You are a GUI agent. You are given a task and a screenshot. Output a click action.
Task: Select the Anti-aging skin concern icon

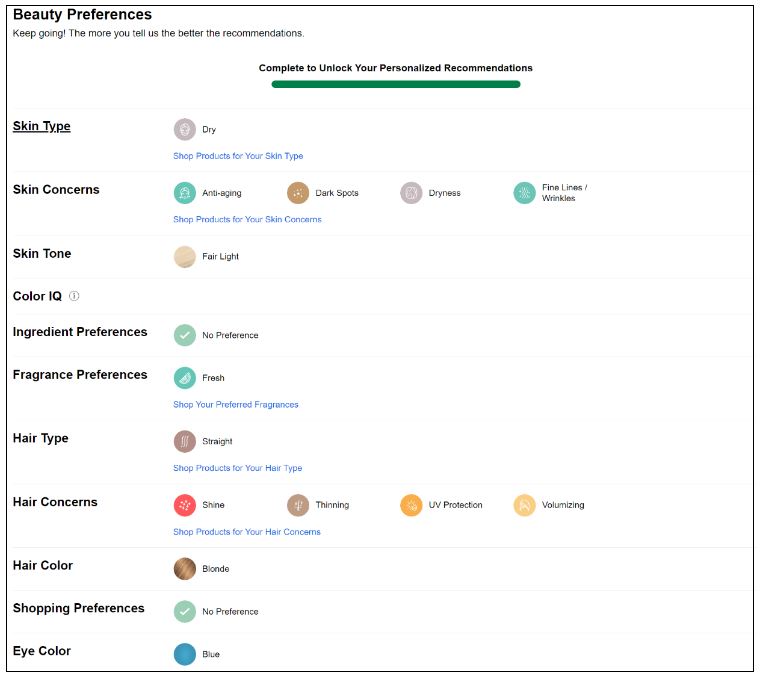[184, 193]
